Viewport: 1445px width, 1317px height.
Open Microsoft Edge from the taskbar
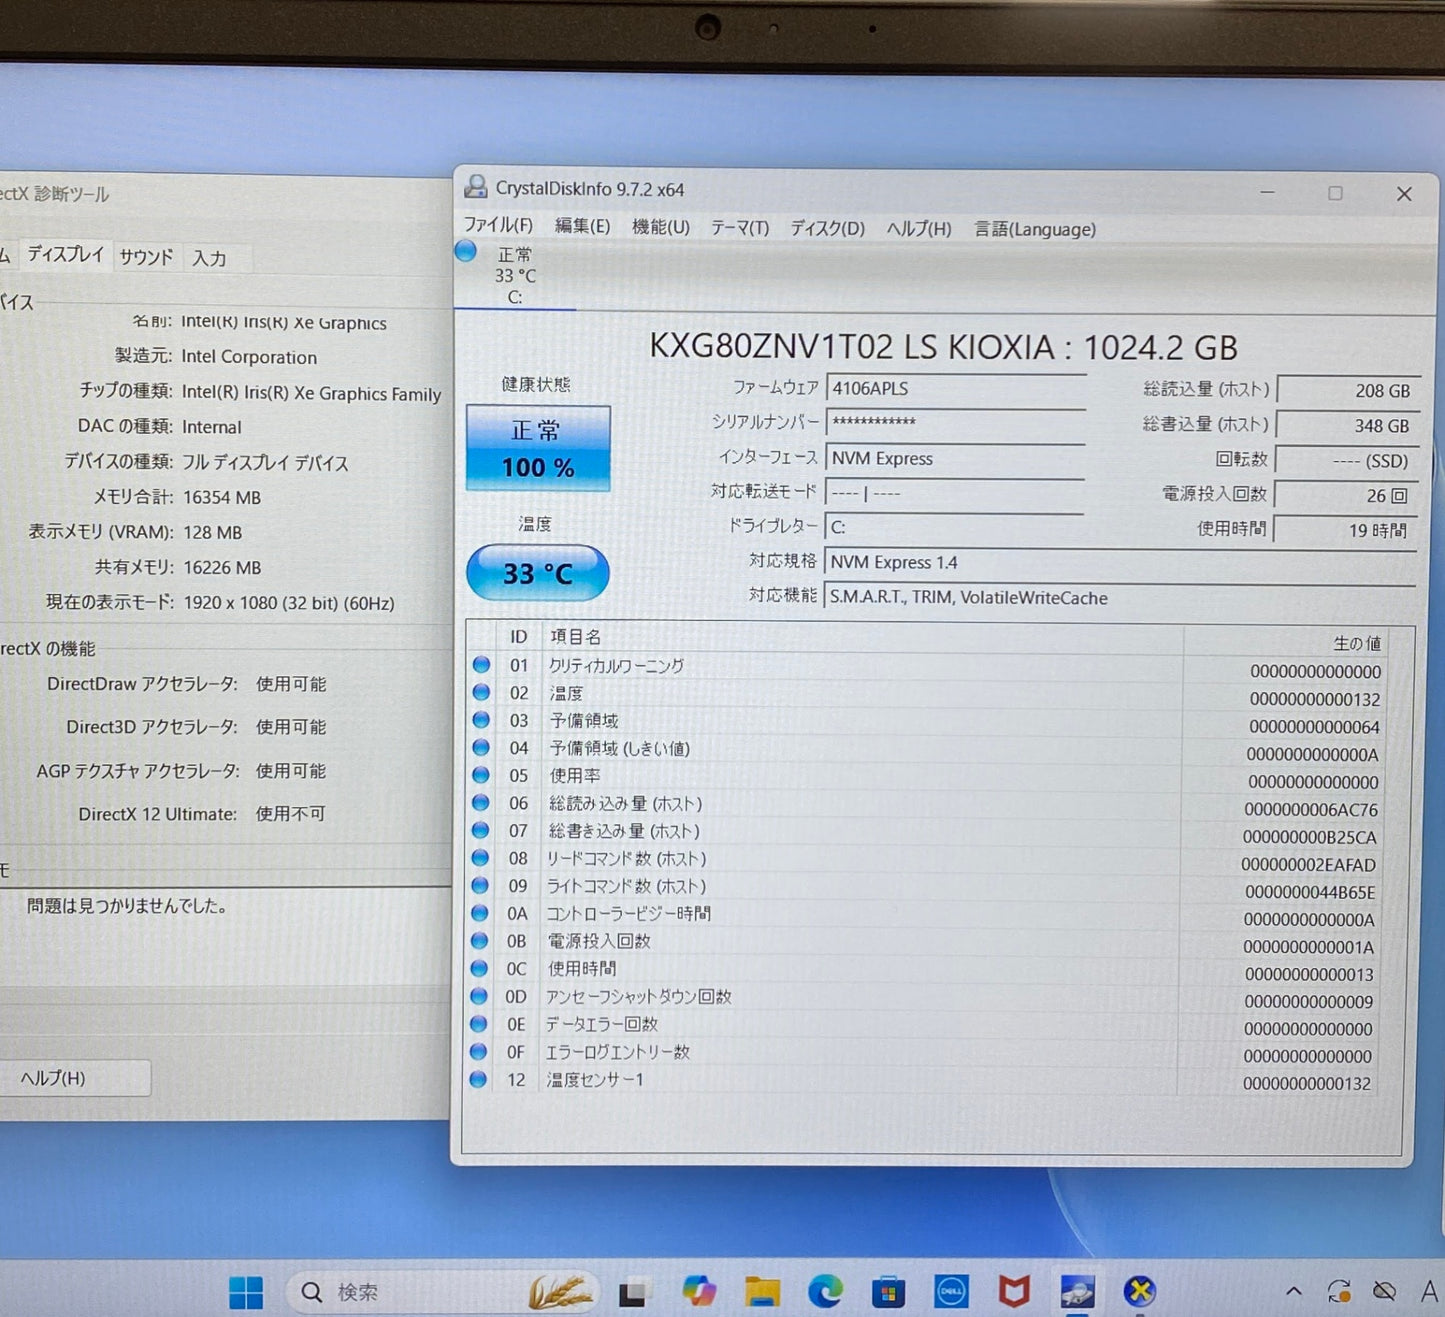point(825,1291)
